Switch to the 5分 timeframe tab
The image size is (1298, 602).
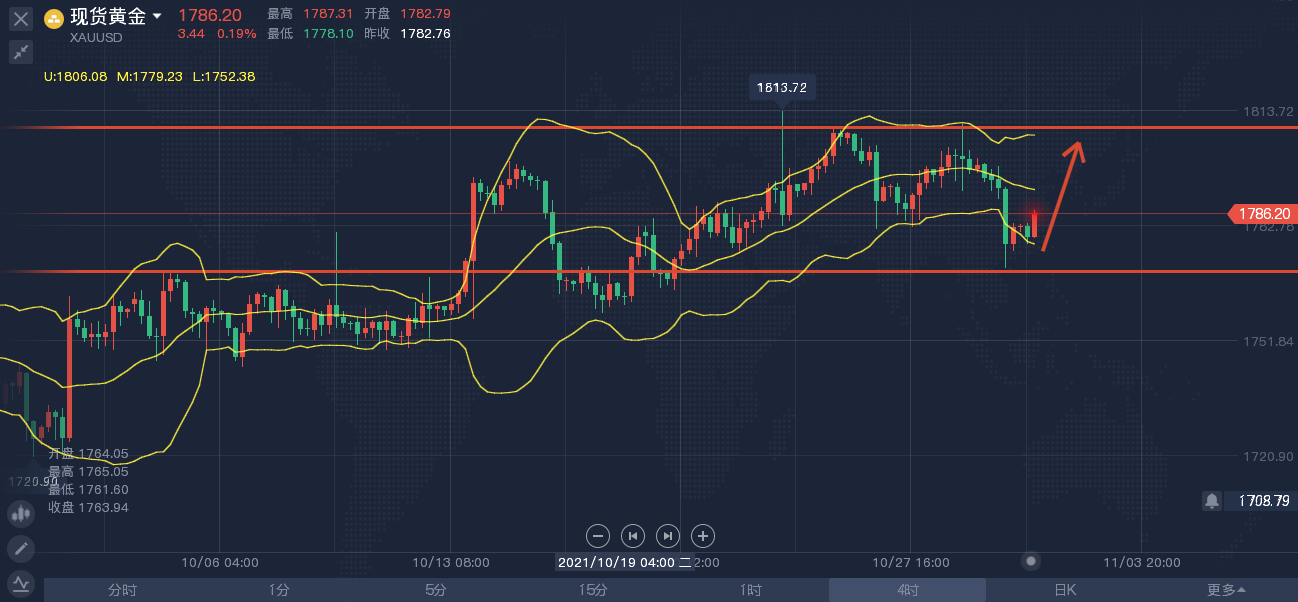pyautogui.click(x=436, y=590)
